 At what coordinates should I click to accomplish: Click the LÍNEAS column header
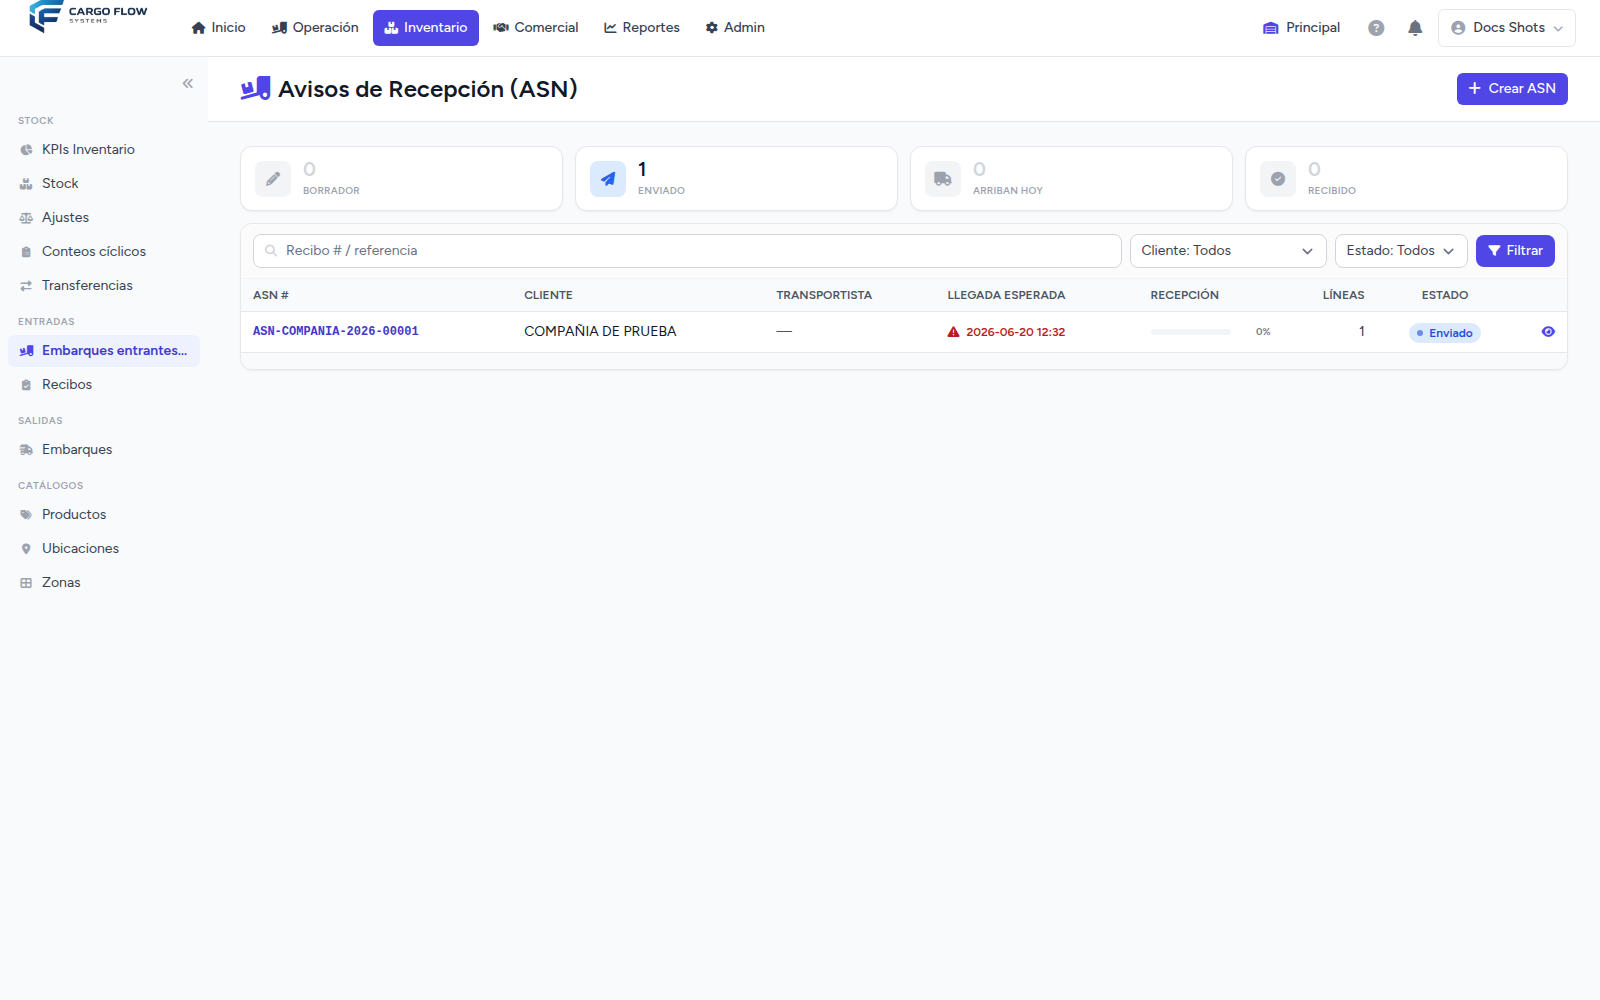point(1343,296)
